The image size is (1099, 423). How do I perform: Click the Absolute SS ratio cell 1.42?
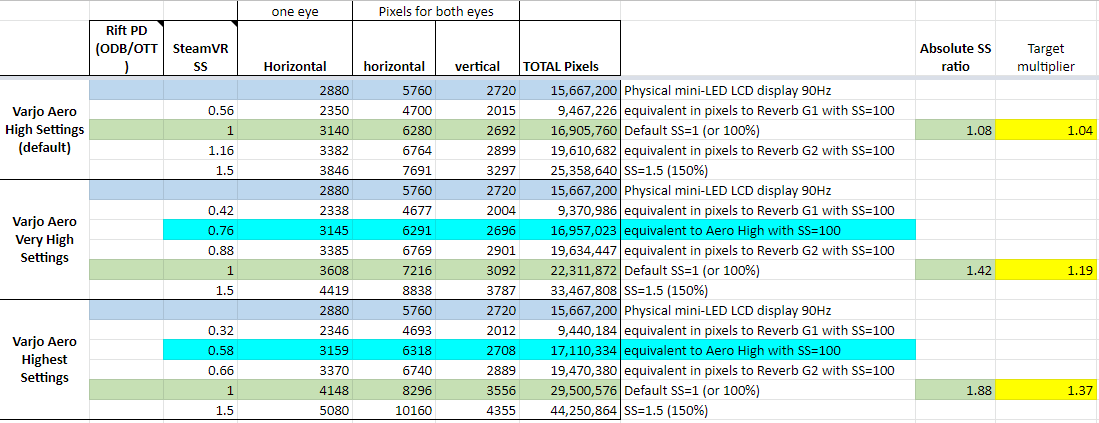[955, 270]
